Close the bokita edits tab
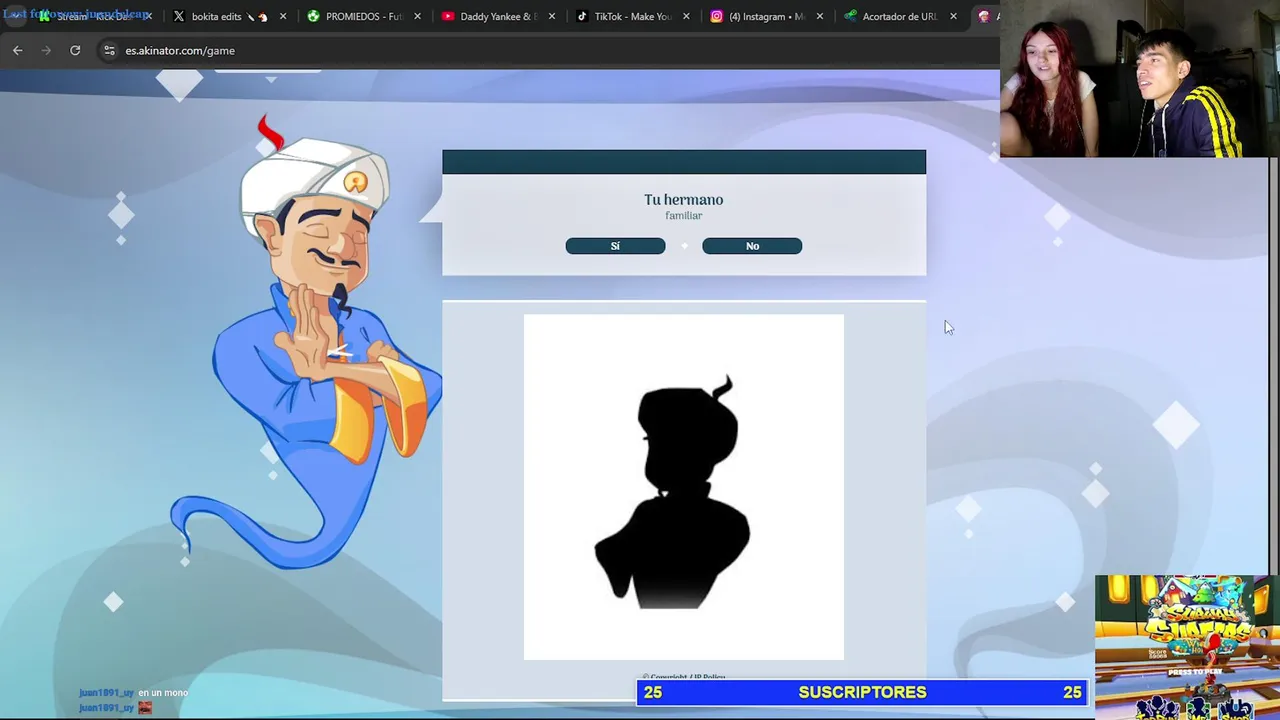The width and height of the screenshot is (1280, 720). click(x=283, y=16)
